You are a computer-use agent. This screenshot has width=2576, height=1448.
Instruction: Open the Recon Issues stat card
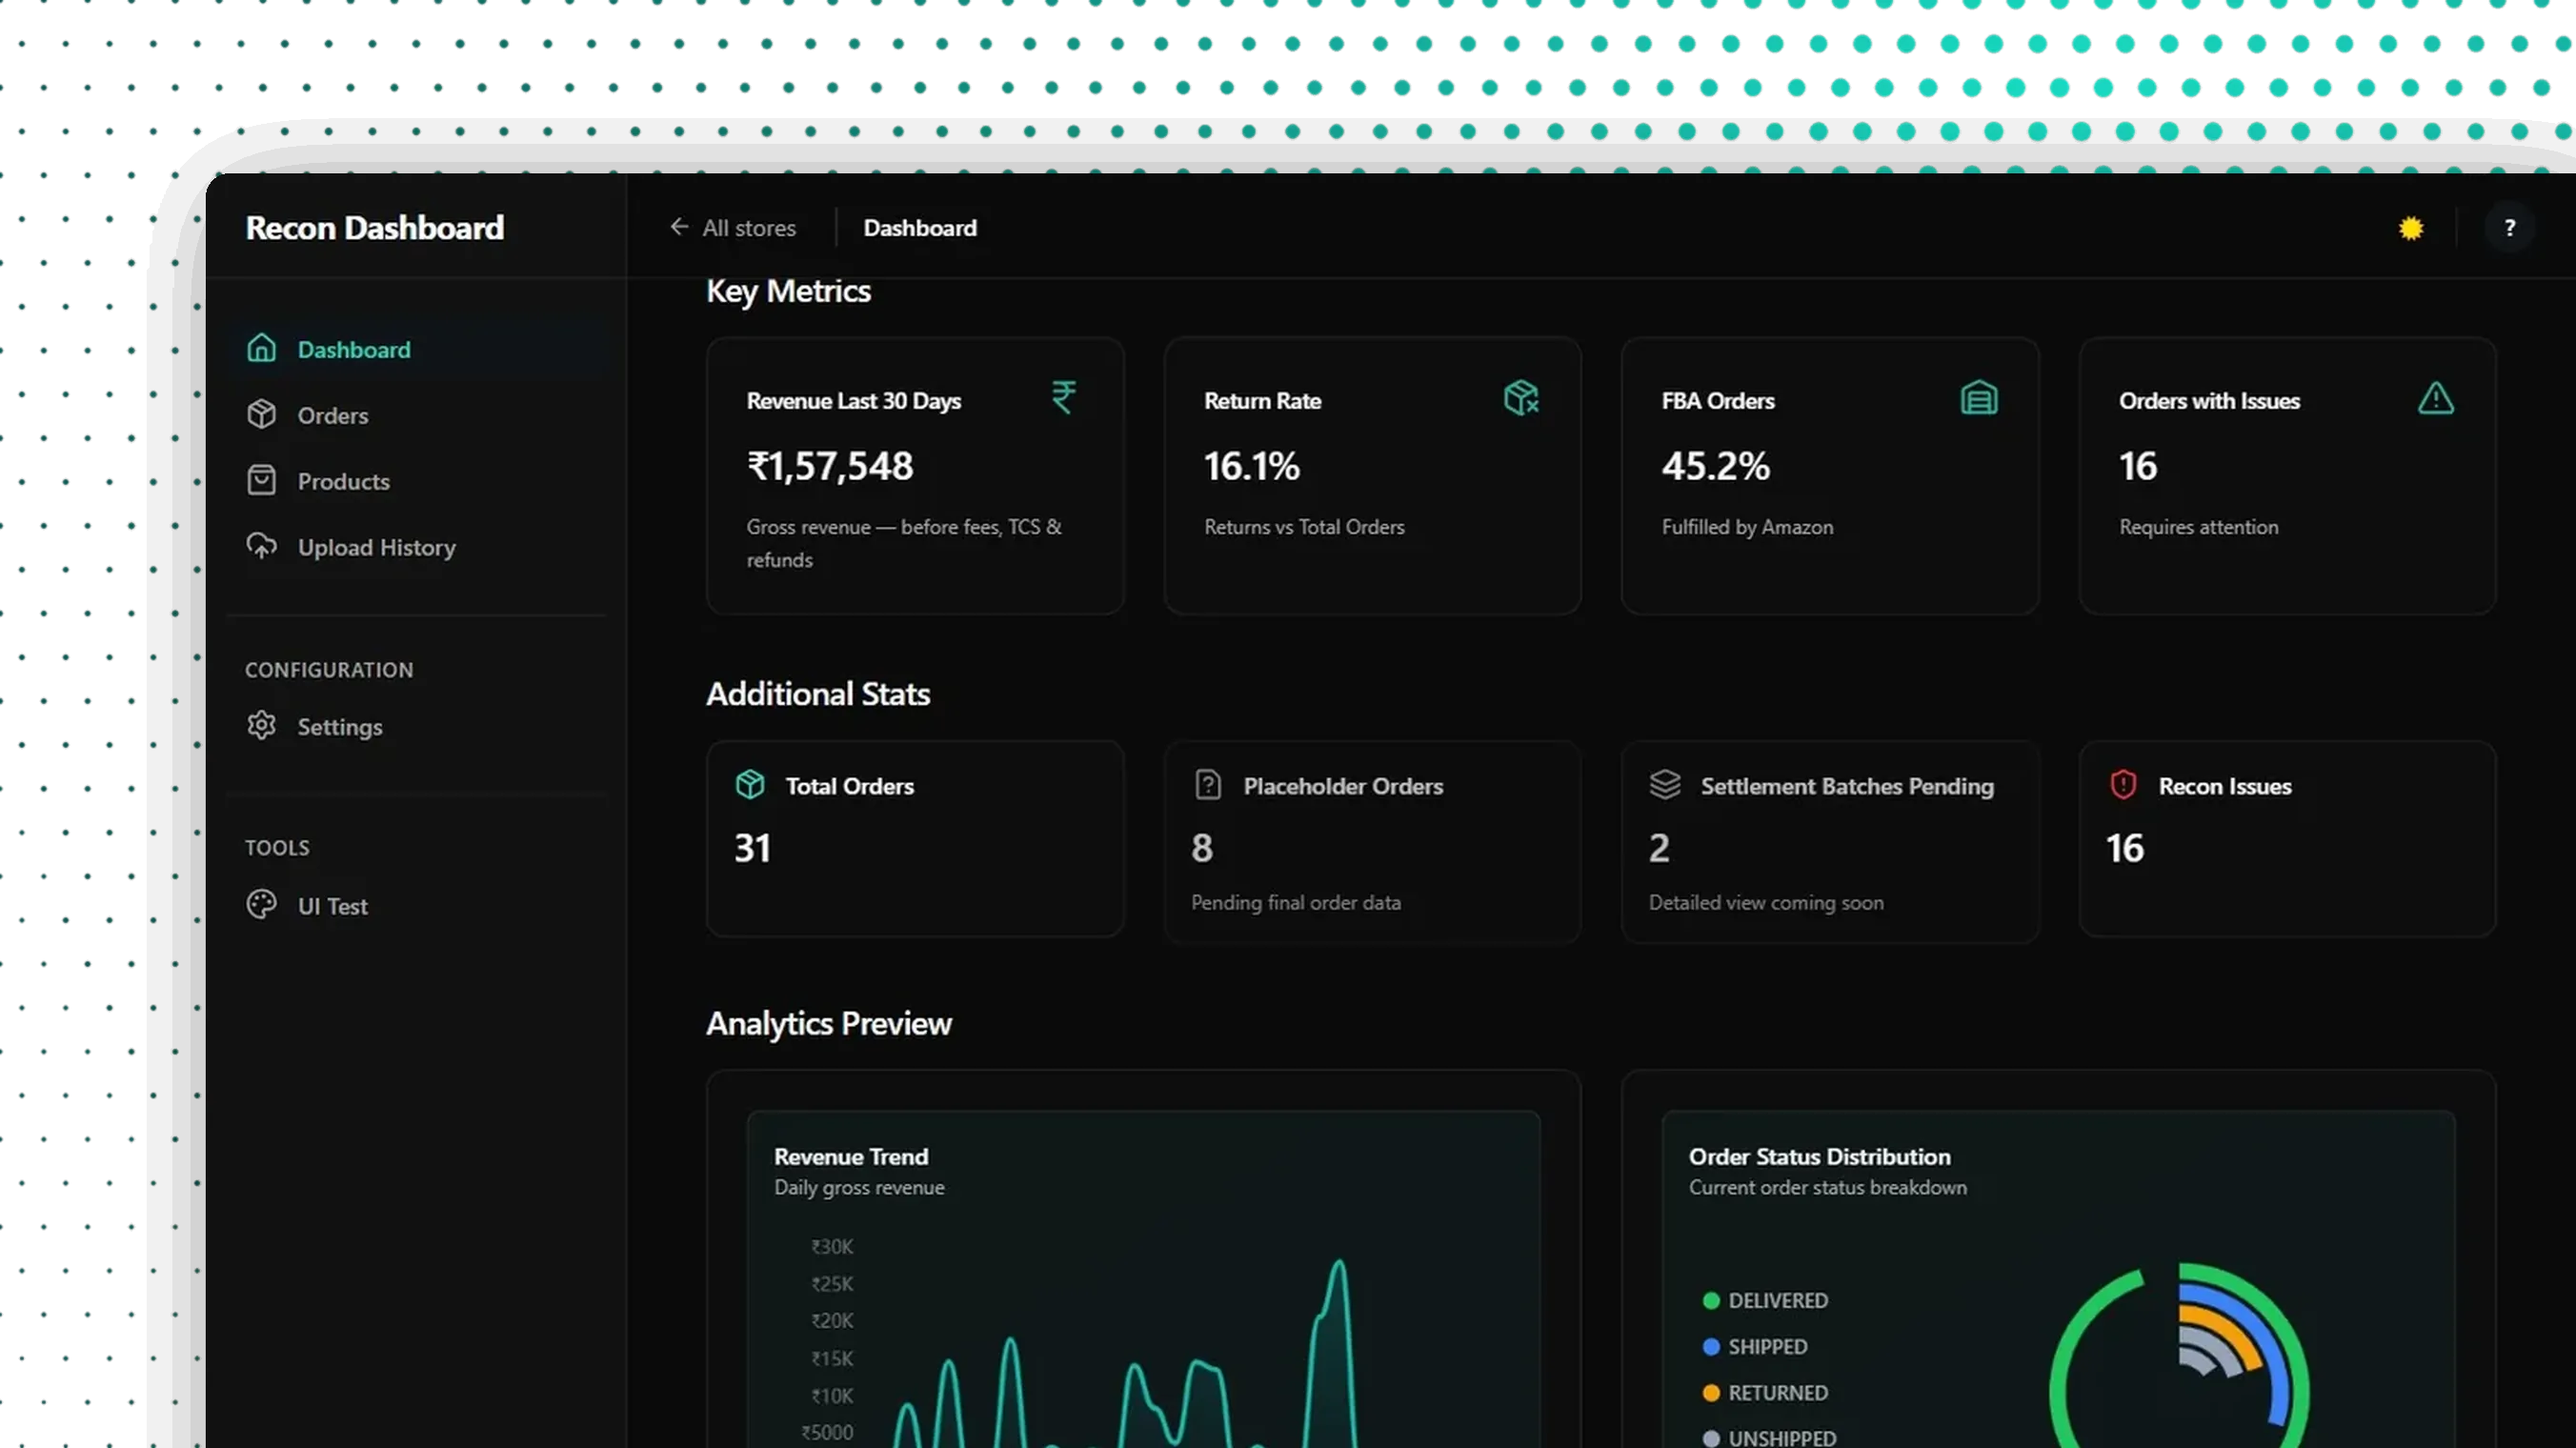click(x=2287, y=839)
